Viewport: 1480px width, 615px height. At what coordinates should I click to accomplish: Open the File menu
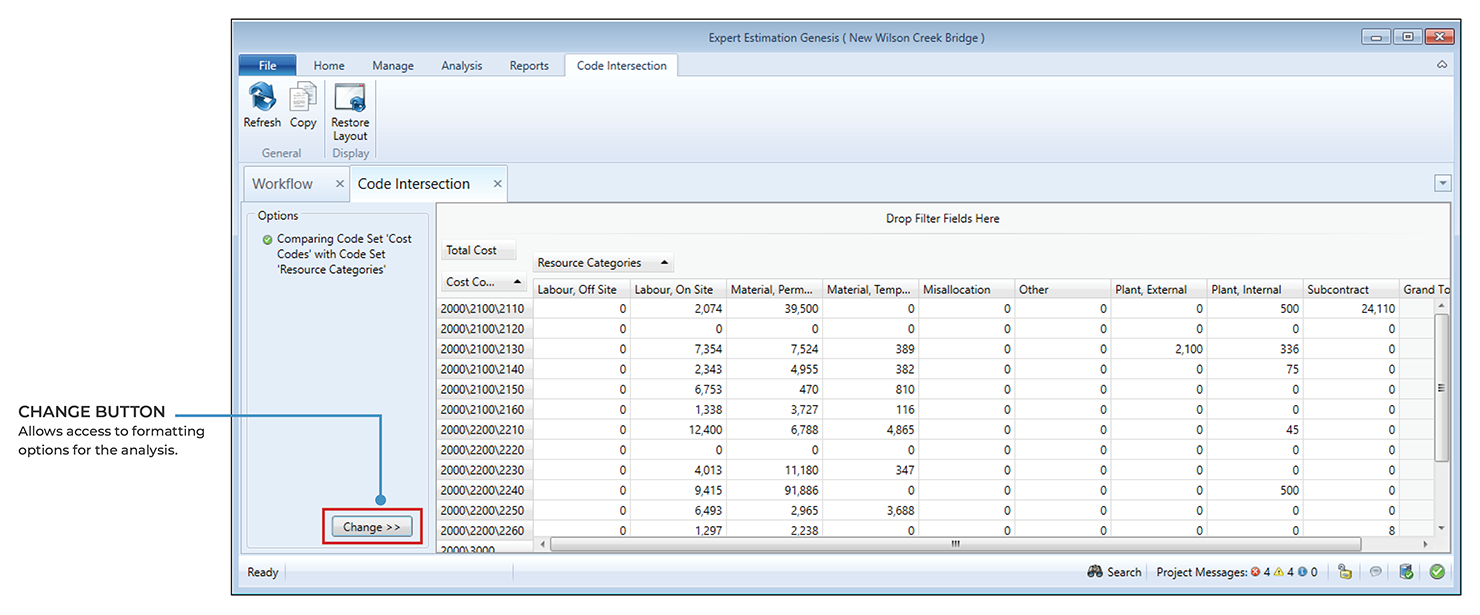point(267,66)
